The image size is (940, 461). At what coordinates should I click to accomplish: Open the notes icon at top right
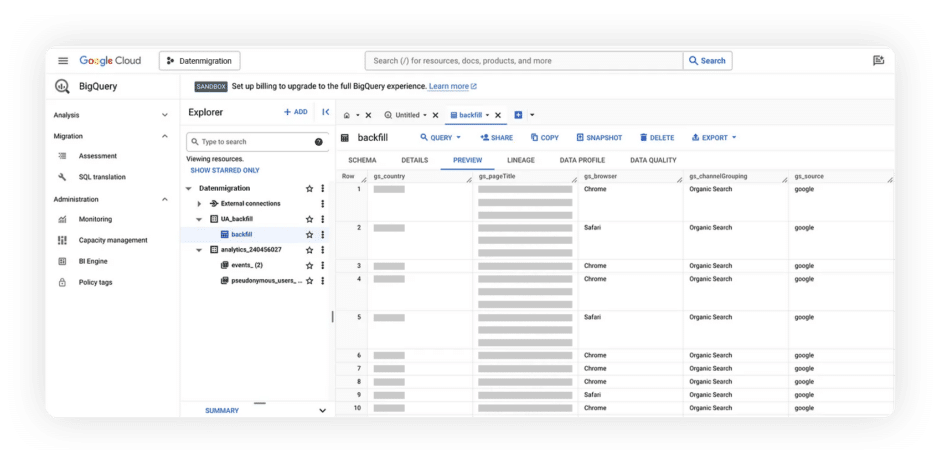pos(878,61)
